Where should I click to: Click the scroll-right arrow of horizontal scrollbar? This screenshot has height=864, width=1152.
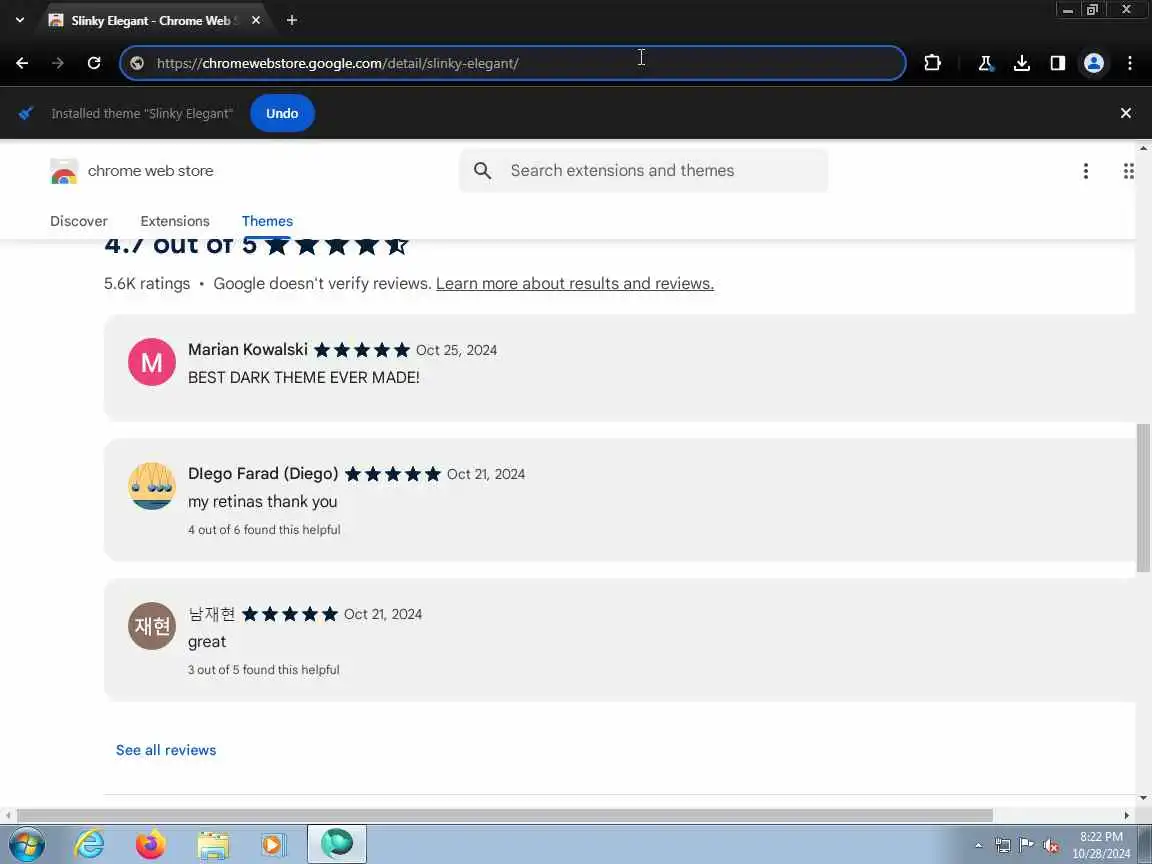click(x=1127, y=816)
